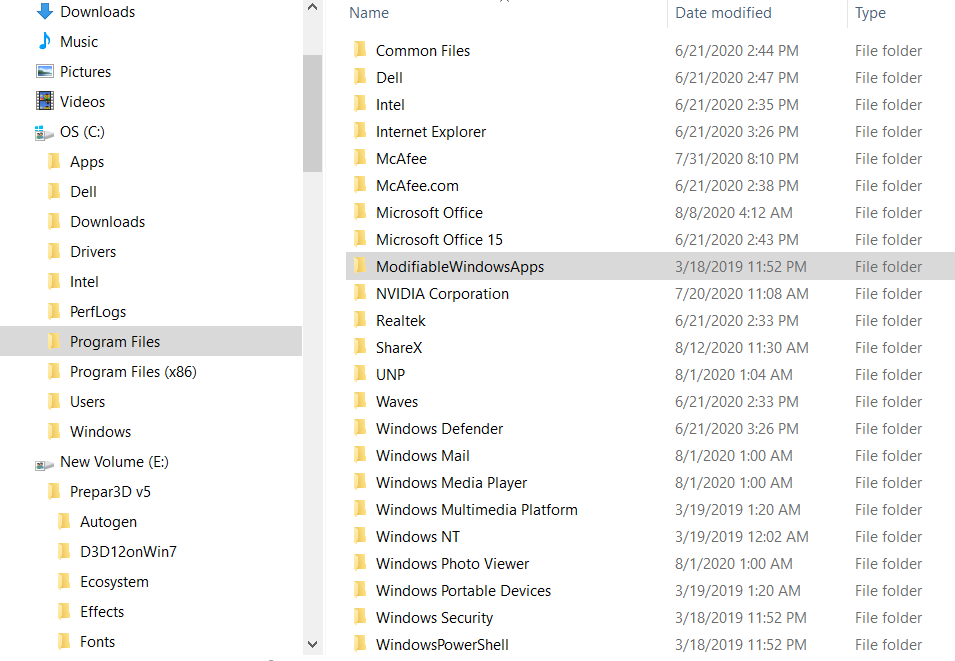Select the Windows Multimedia Platform folder name
Viewport: 955px width, 661px height.
477,509
